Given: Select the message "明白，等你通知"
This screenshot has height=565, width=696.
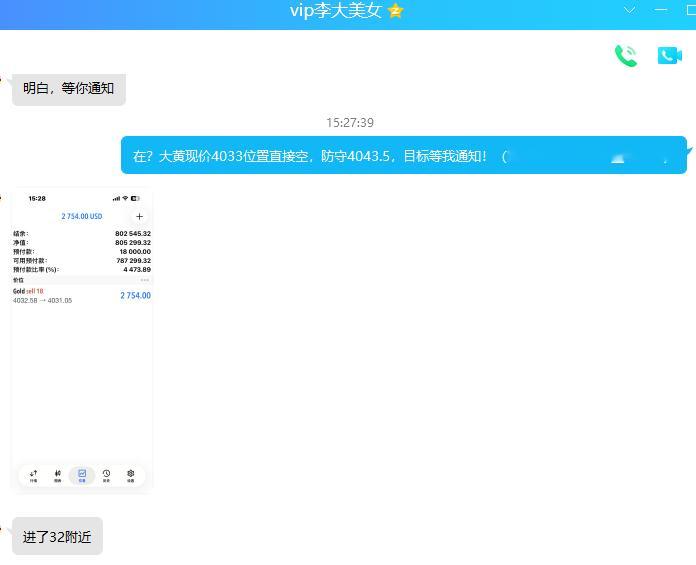Looking at the screenshot, I should [x=69, y=89].
